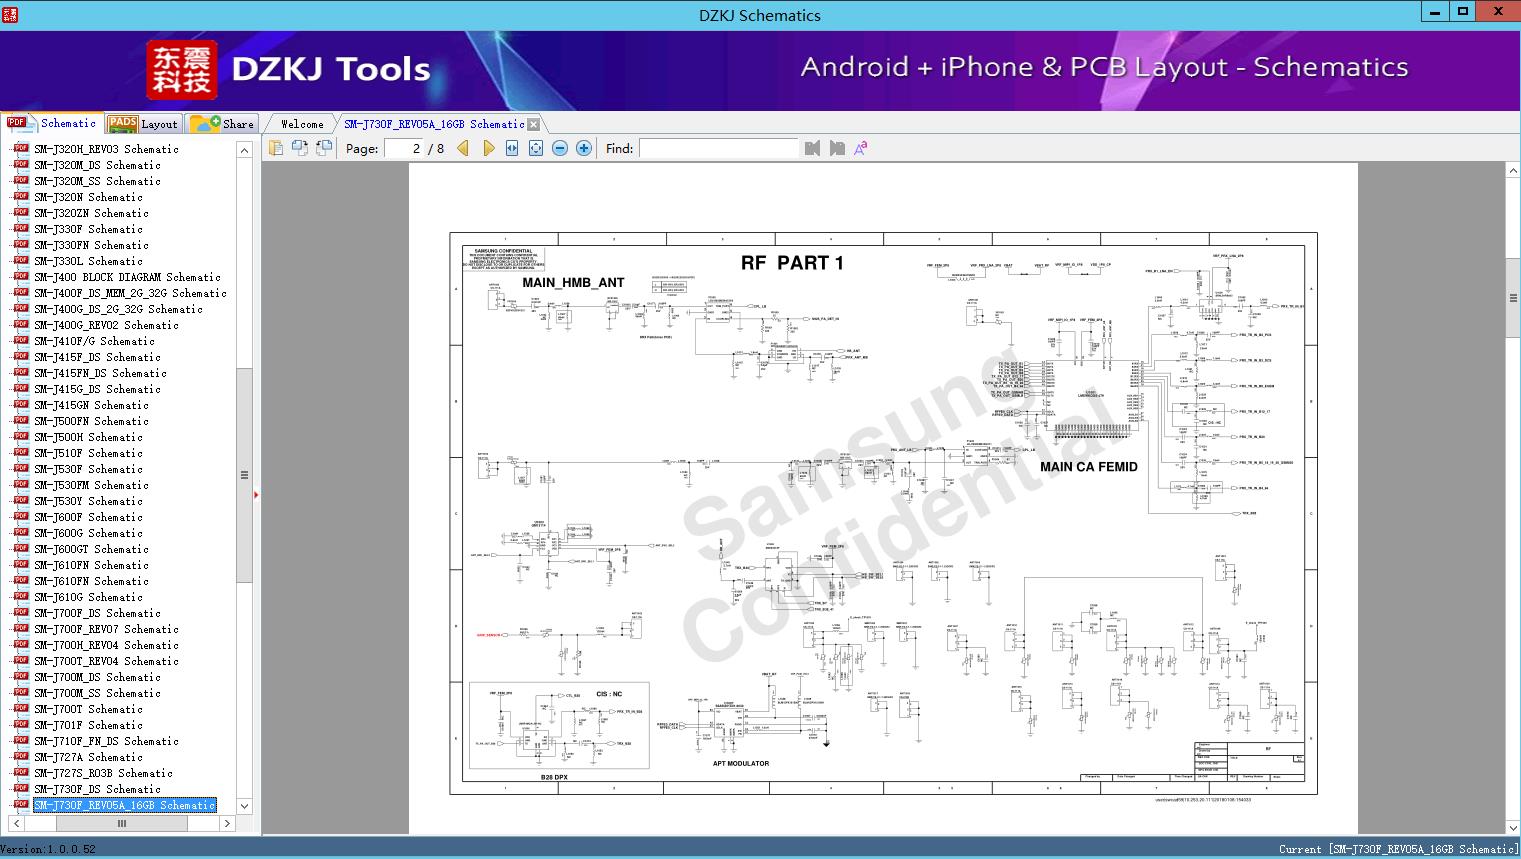Click the schematic list vertical scrollbar thumb
Screen dimensions: 1521x859
pos(244,475)
